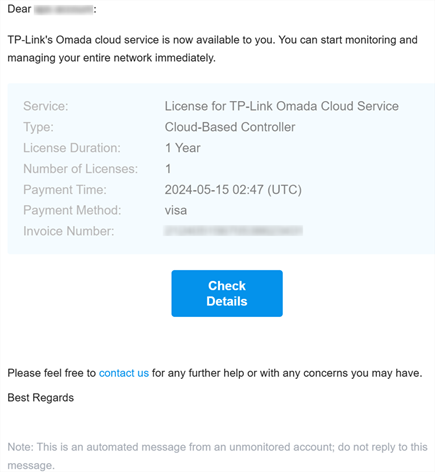
Task: Click the License for TP-Link Omada Cloud Service text
Action: point(282,106)
